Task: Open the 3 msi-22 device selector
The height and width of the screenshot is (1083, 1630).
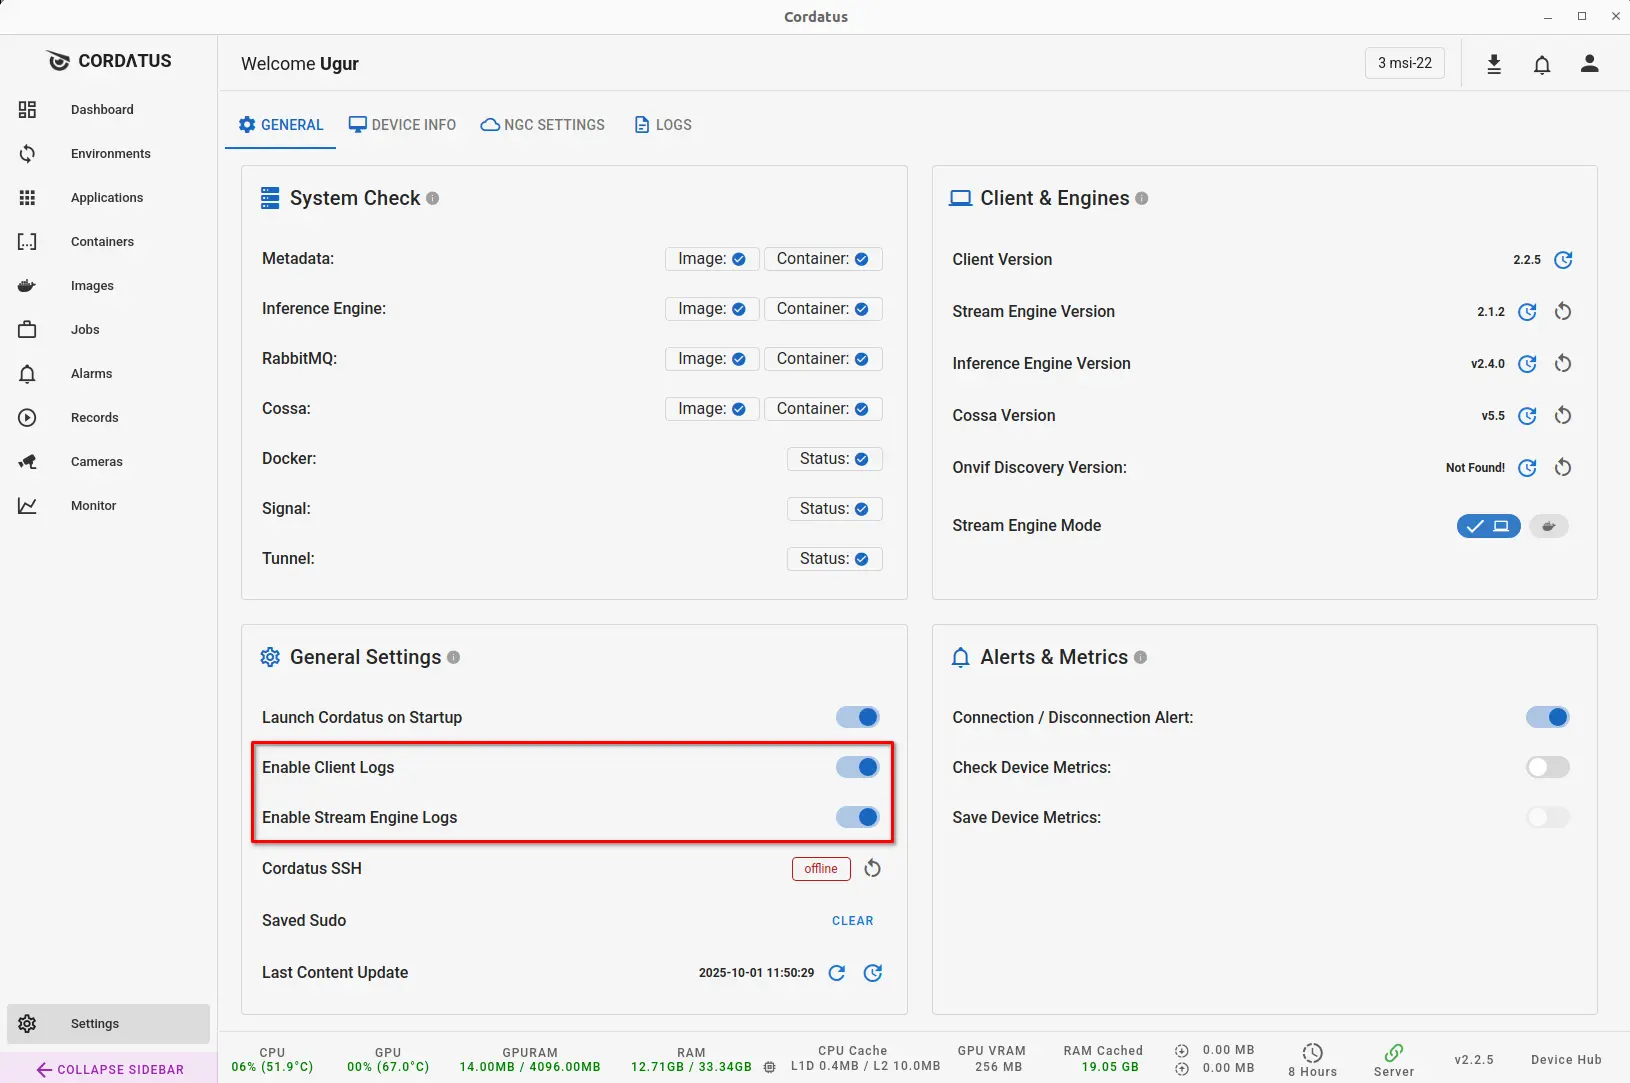Action: coord(1404,63)
